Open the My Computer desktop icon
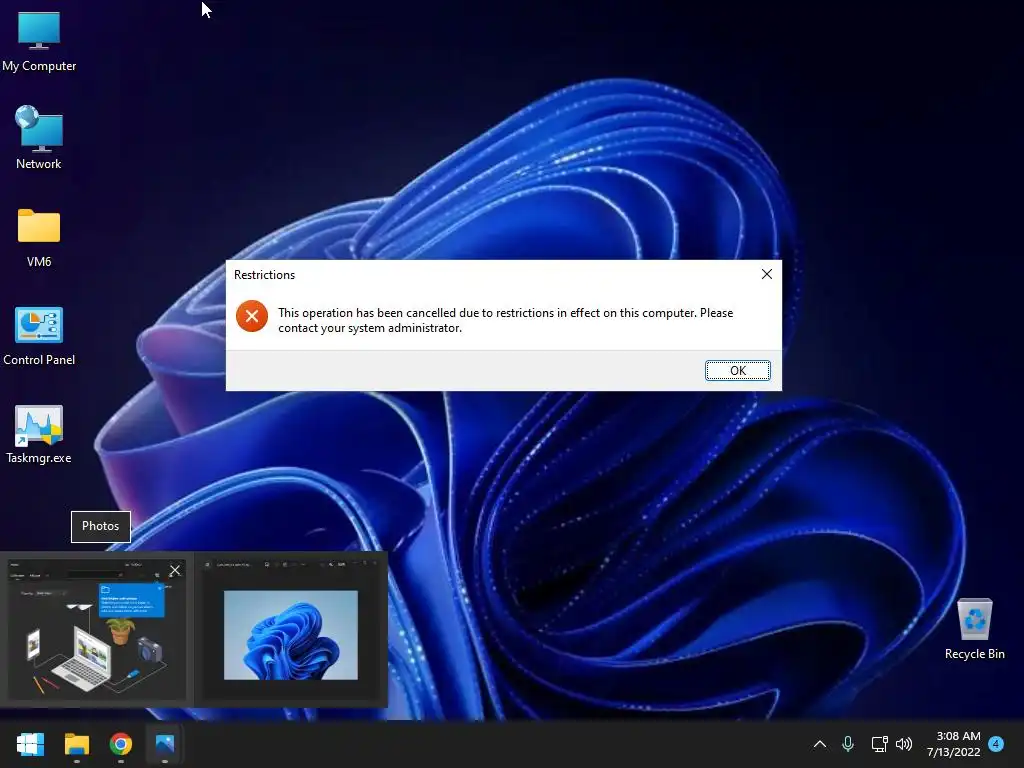This screenshot has height=768, width=1024. click(x=39, y=41)
